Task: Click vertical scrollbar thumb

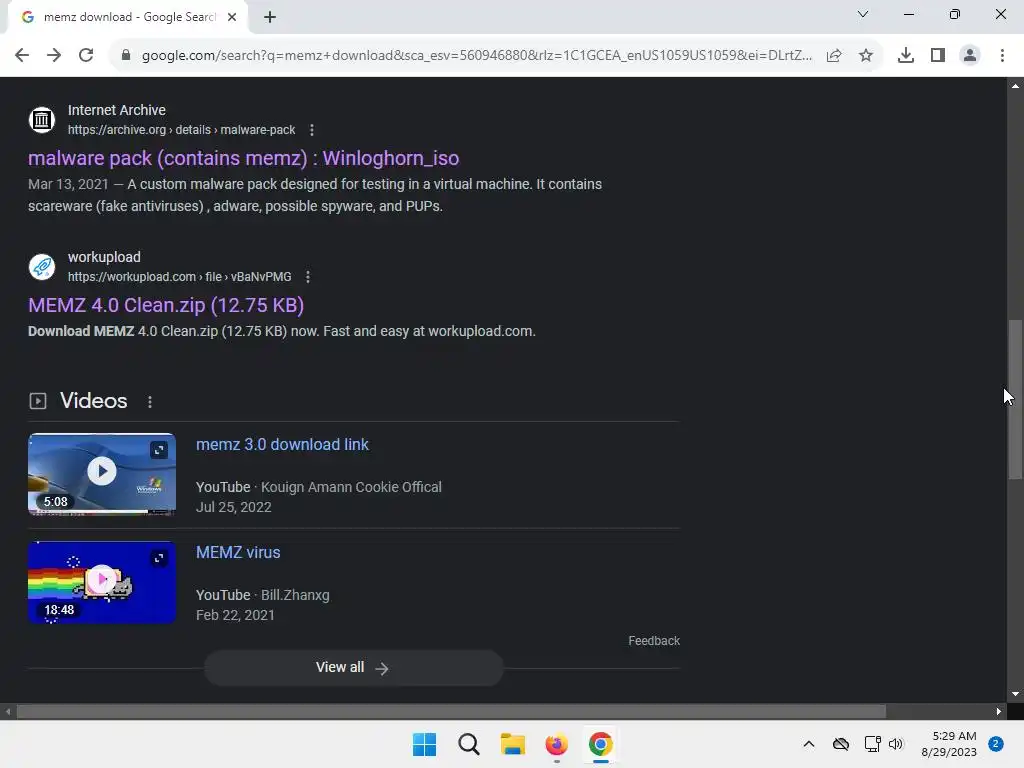Action: (x=1015, y=400)
